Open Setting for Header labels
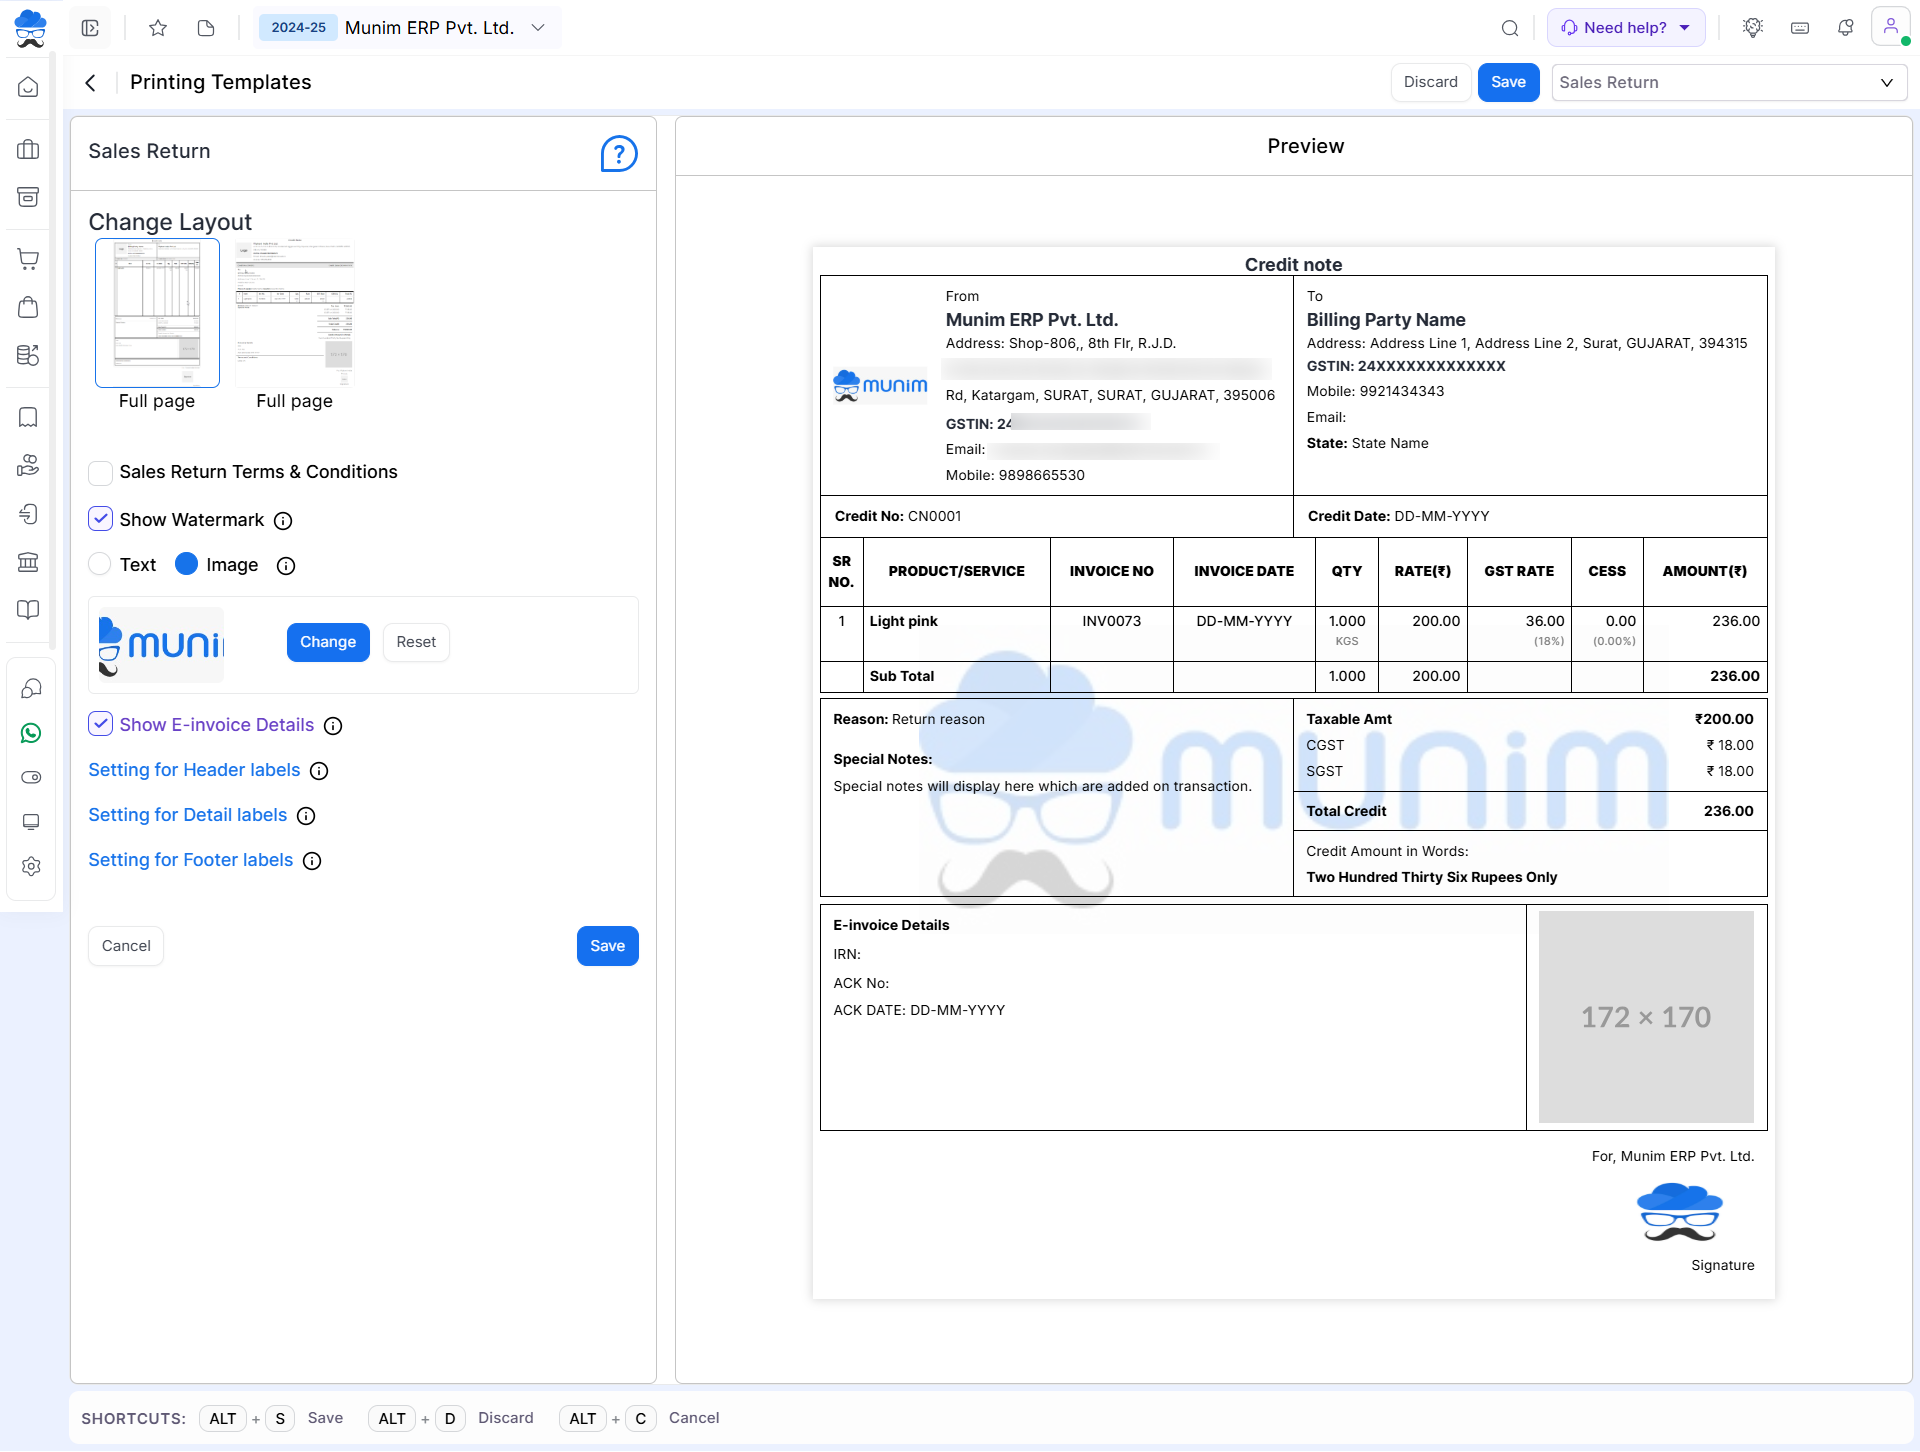 click(x=194, y=770)
